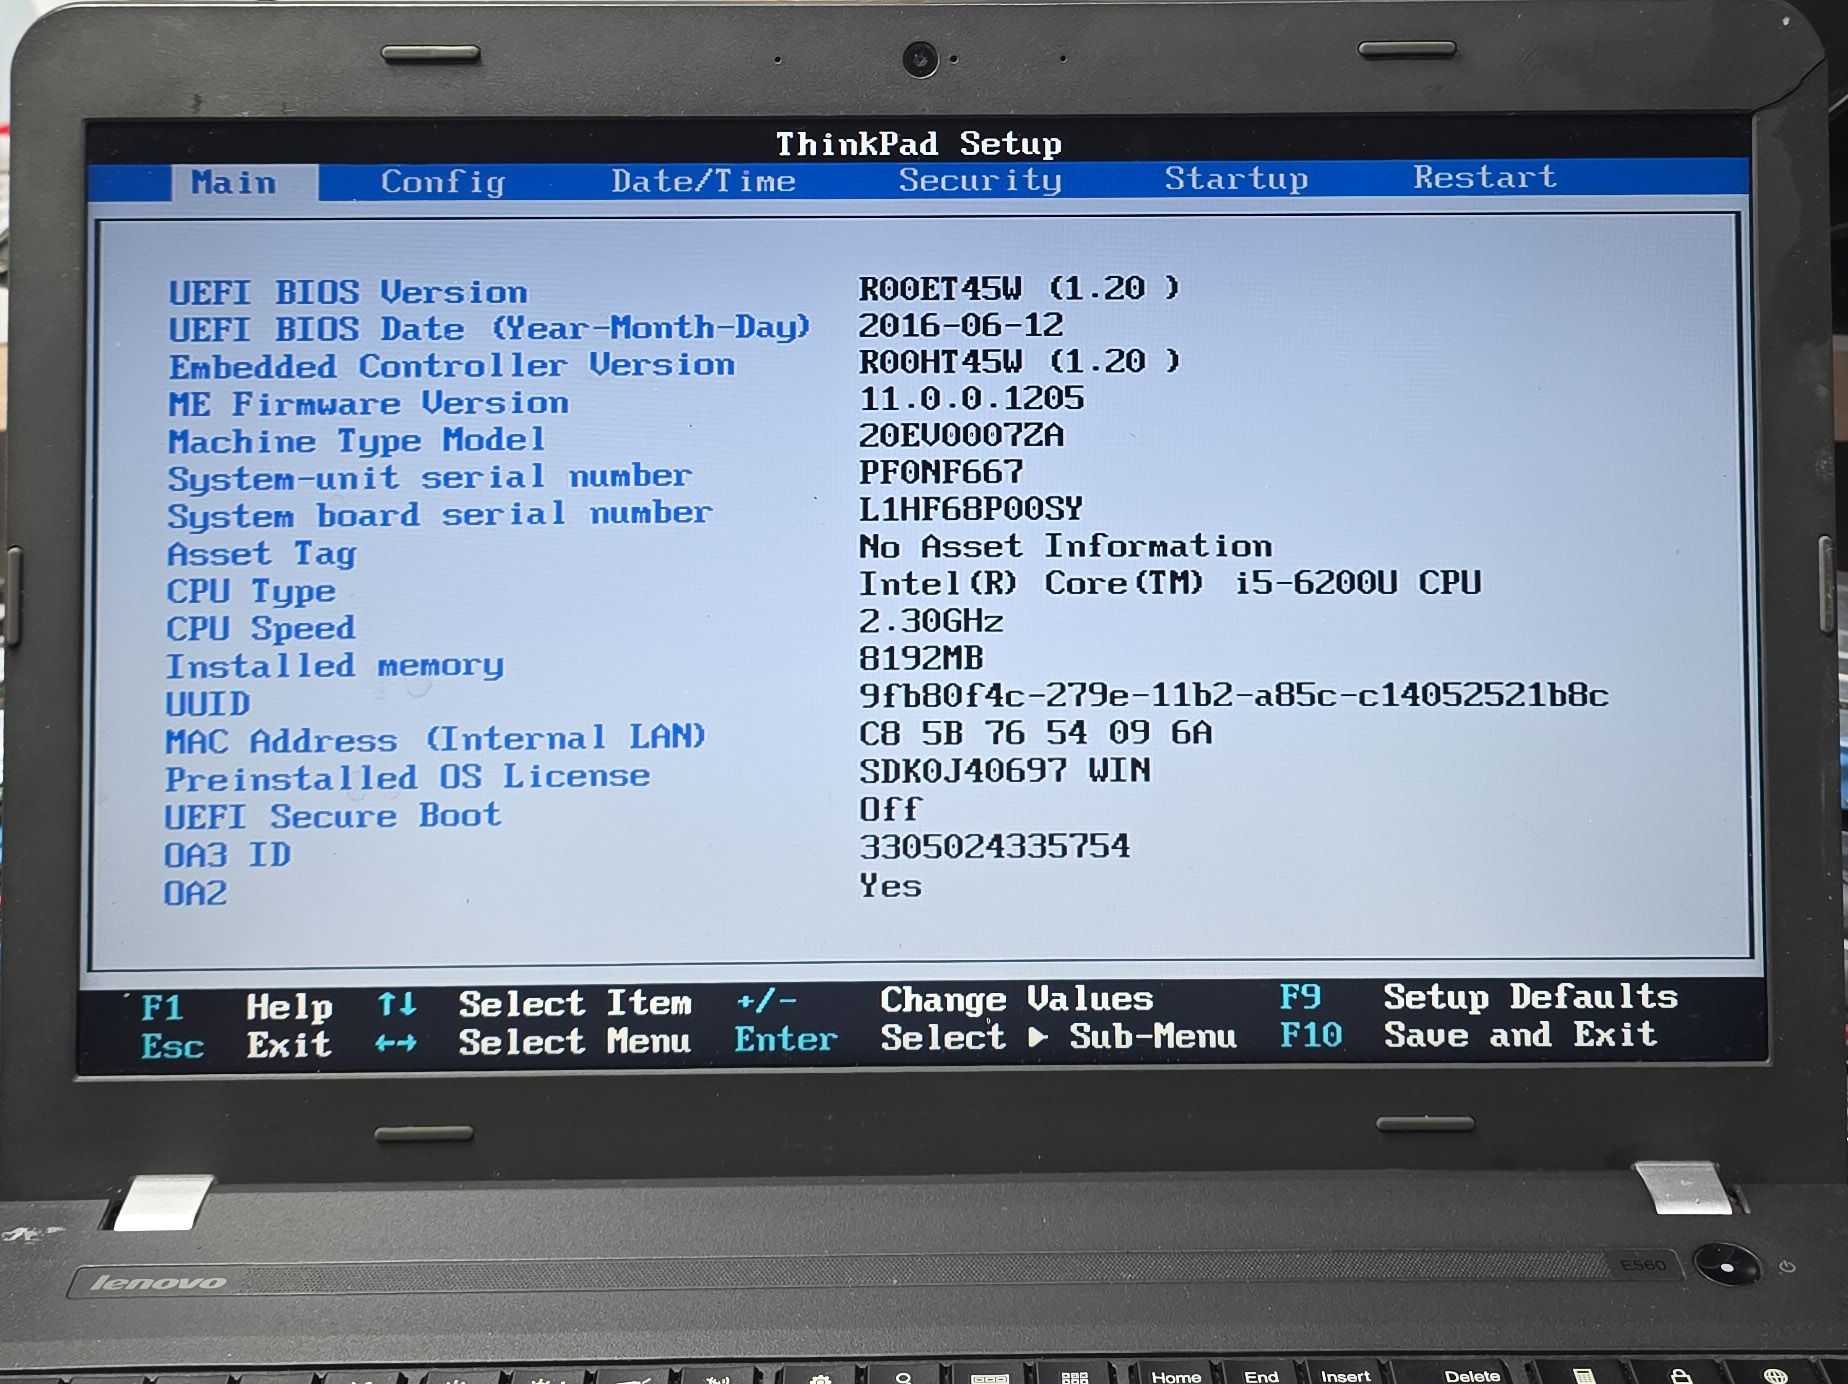Viewport: 1848px width, 1384px height.
Task: Click BIOS version value R00ET45W (1.20)
Action: (x=1020, y=288)
